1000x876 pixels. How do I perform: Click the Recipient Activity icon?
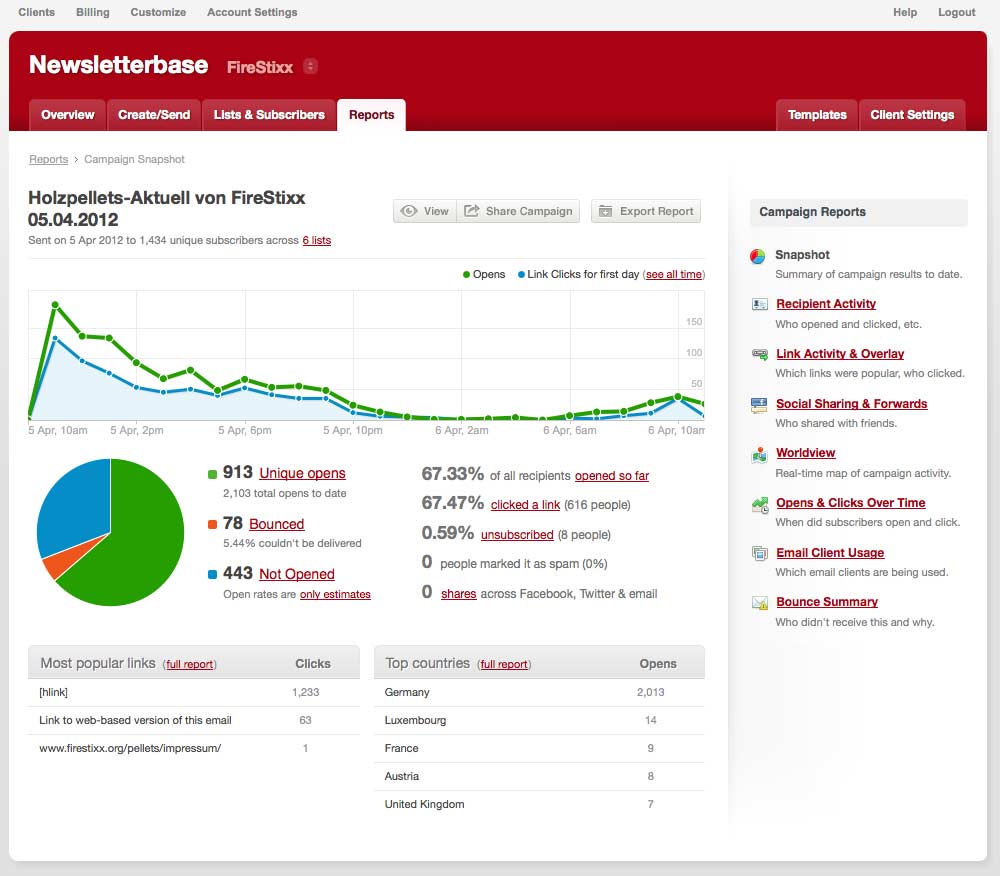pos(759,304)
